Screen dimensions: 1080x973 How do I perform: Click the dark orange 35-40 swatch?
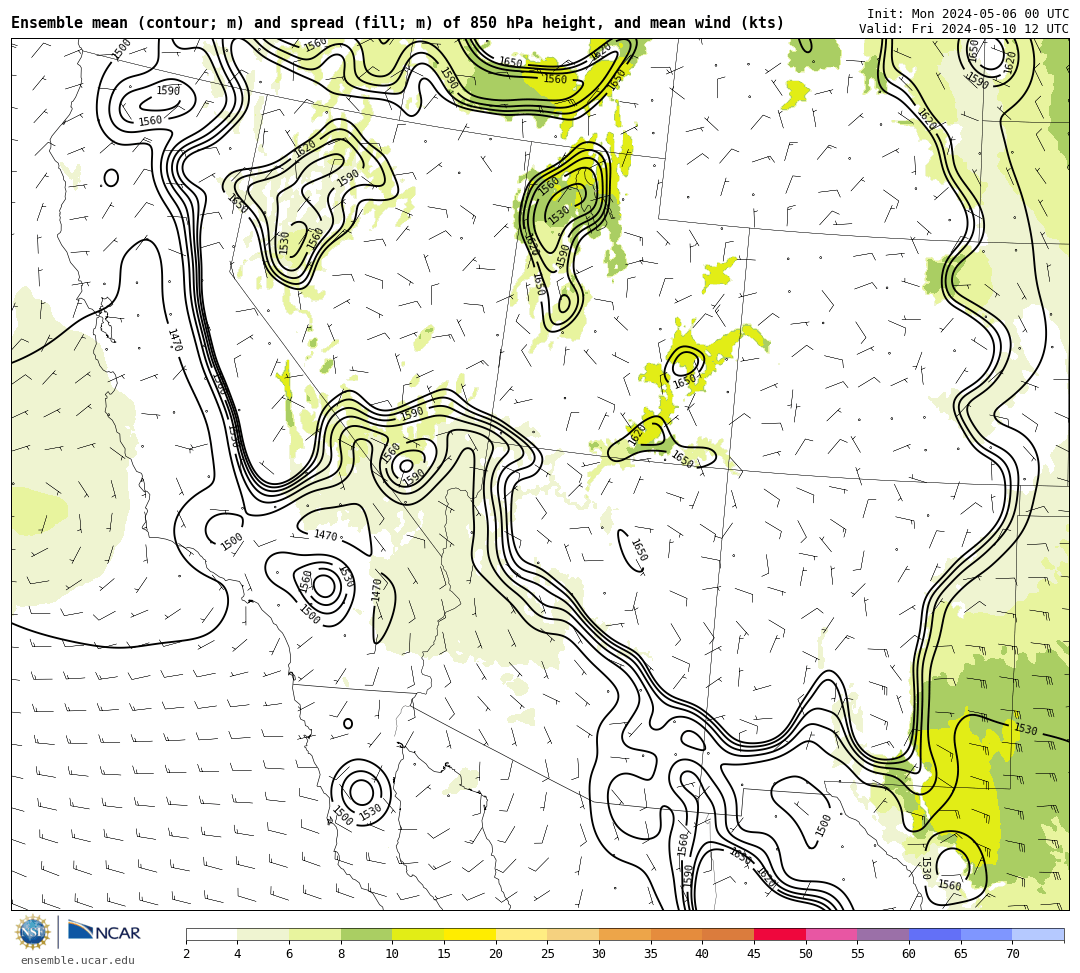(x=676, y=934)
